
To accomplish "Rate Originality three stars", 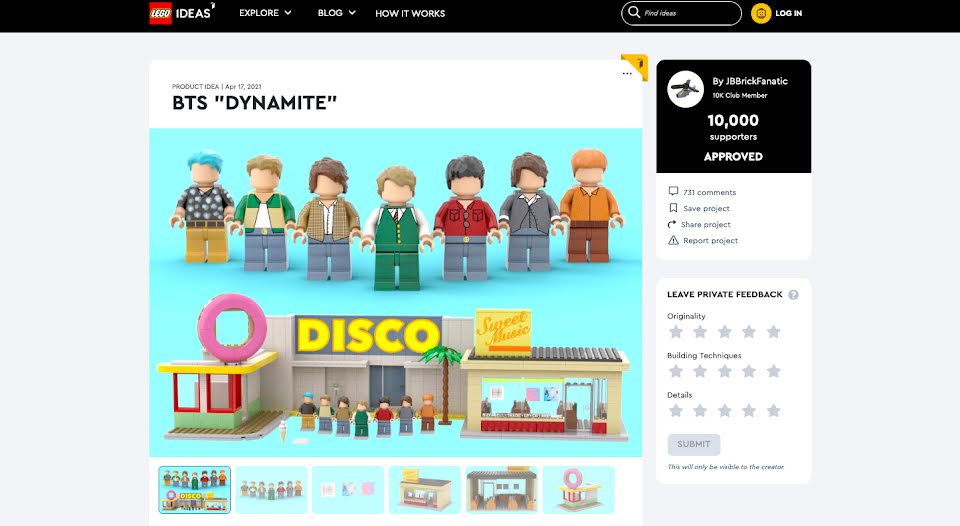I will coord(725,332).
